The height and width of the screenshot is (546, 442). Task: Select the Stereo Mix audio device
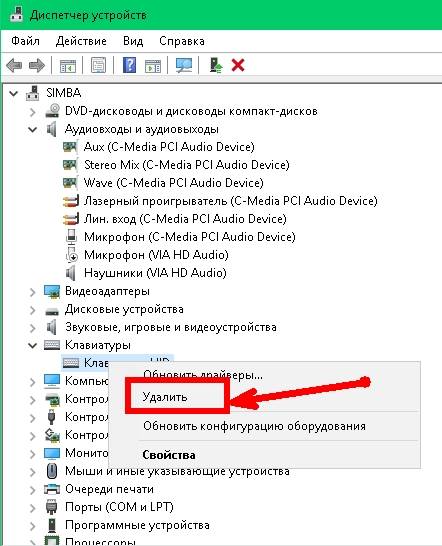[187, 165]
